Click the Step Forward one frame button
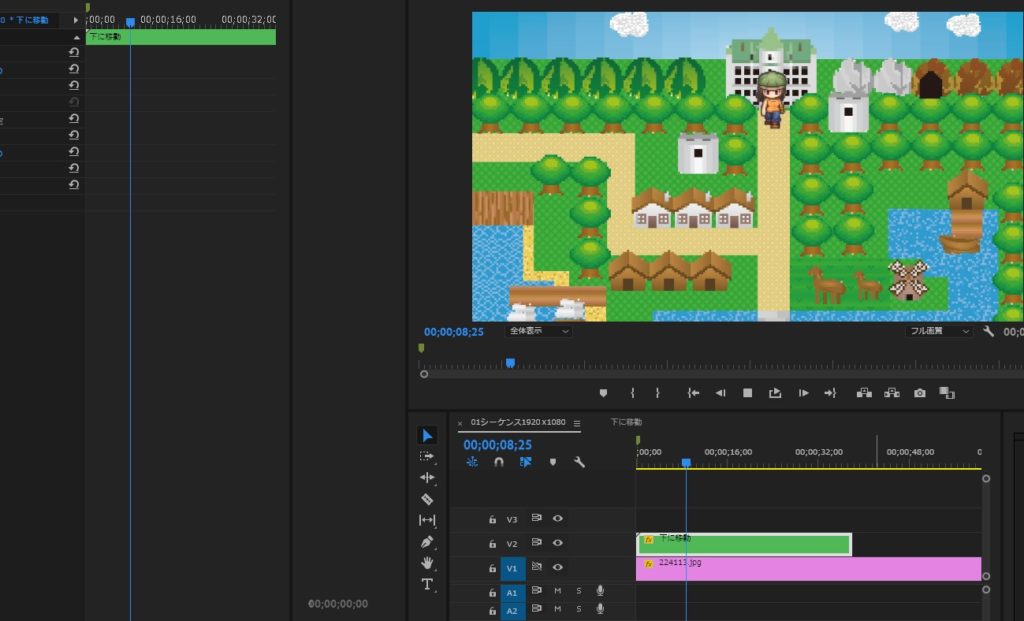The width and height of the screenshot is (1024, 621). click(803, 393)
